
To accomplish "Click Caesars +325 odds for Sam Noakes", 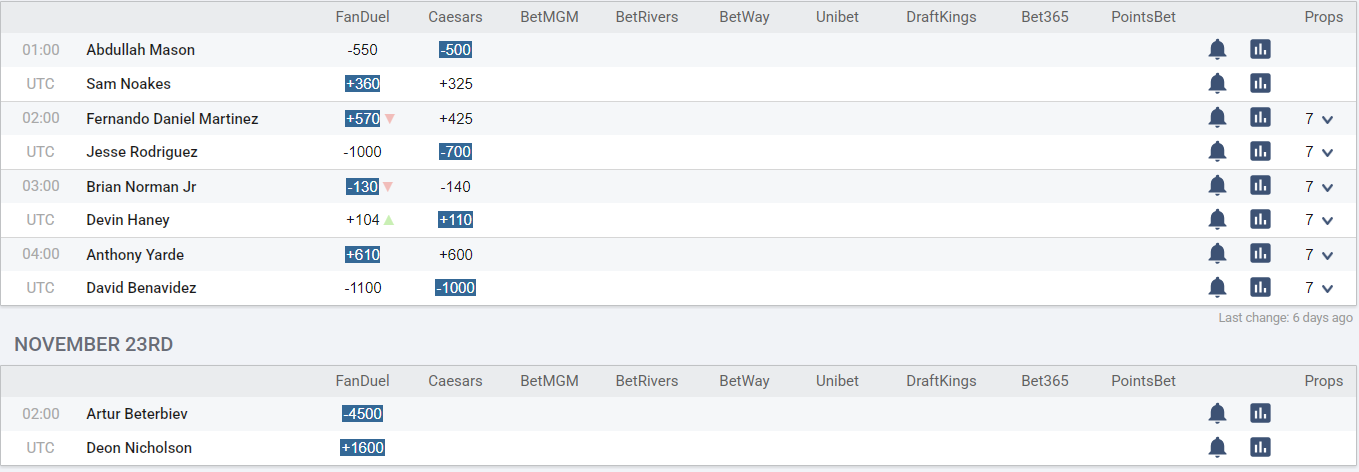I will (x=456, y=84).
